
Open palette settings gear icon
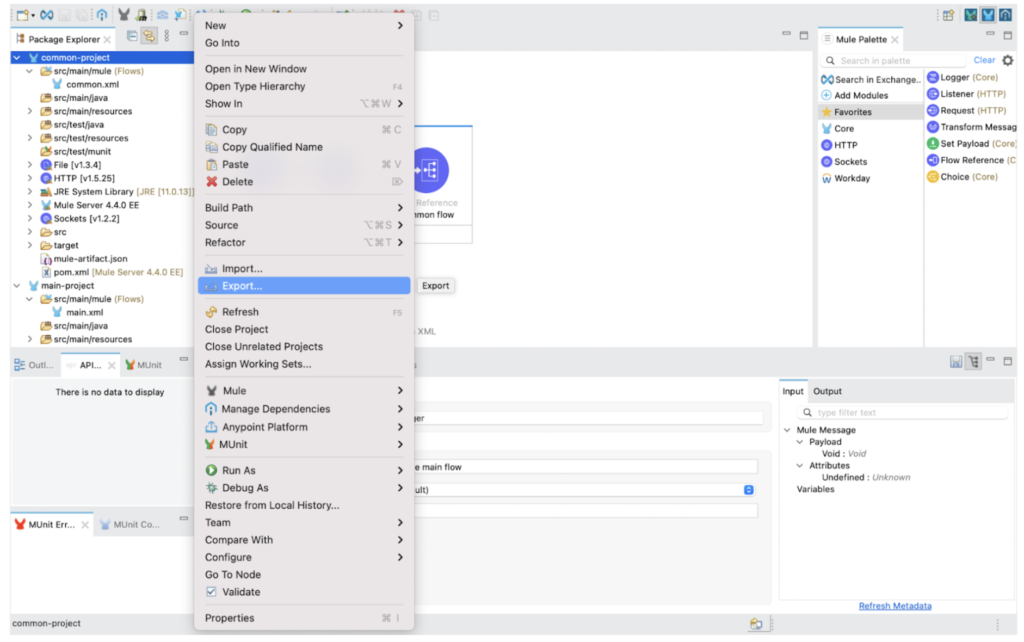pos(1007,61)
